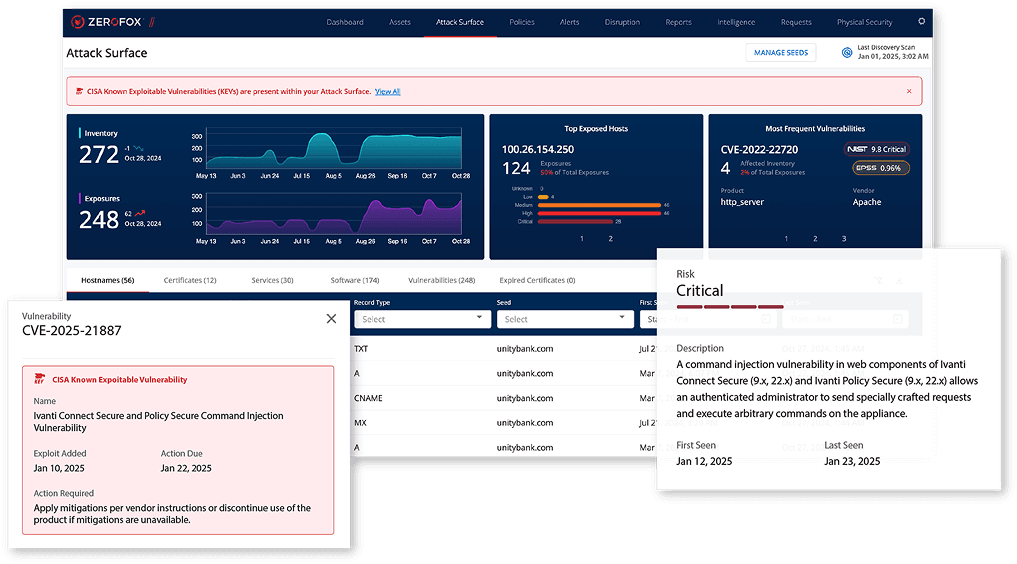Open the Disruption menu
This screenshot has width=1017, height=564.
pos(622,22)
